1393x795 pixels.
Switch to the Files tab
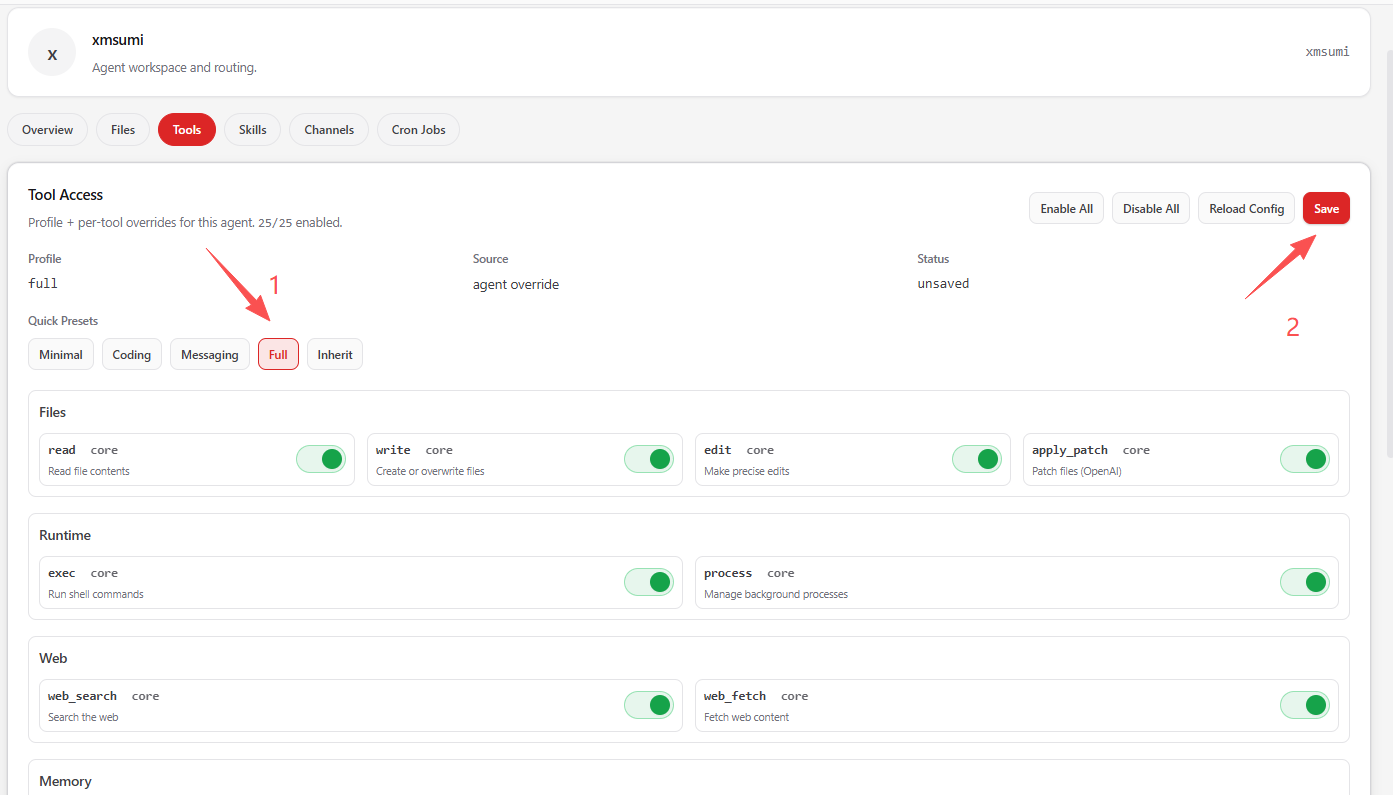point(123,130)
